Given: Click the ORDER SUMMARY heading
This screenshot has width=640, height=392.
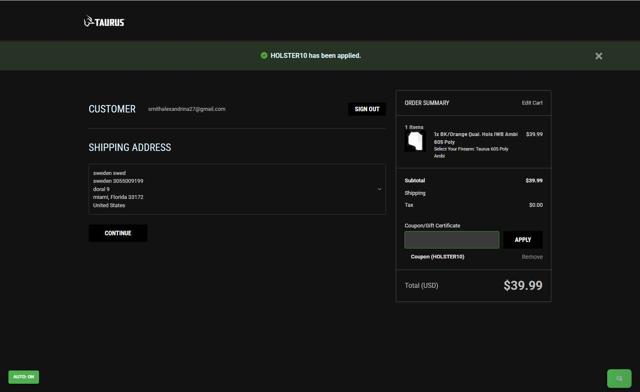Looking at the screenshot, I should (427, 103).
